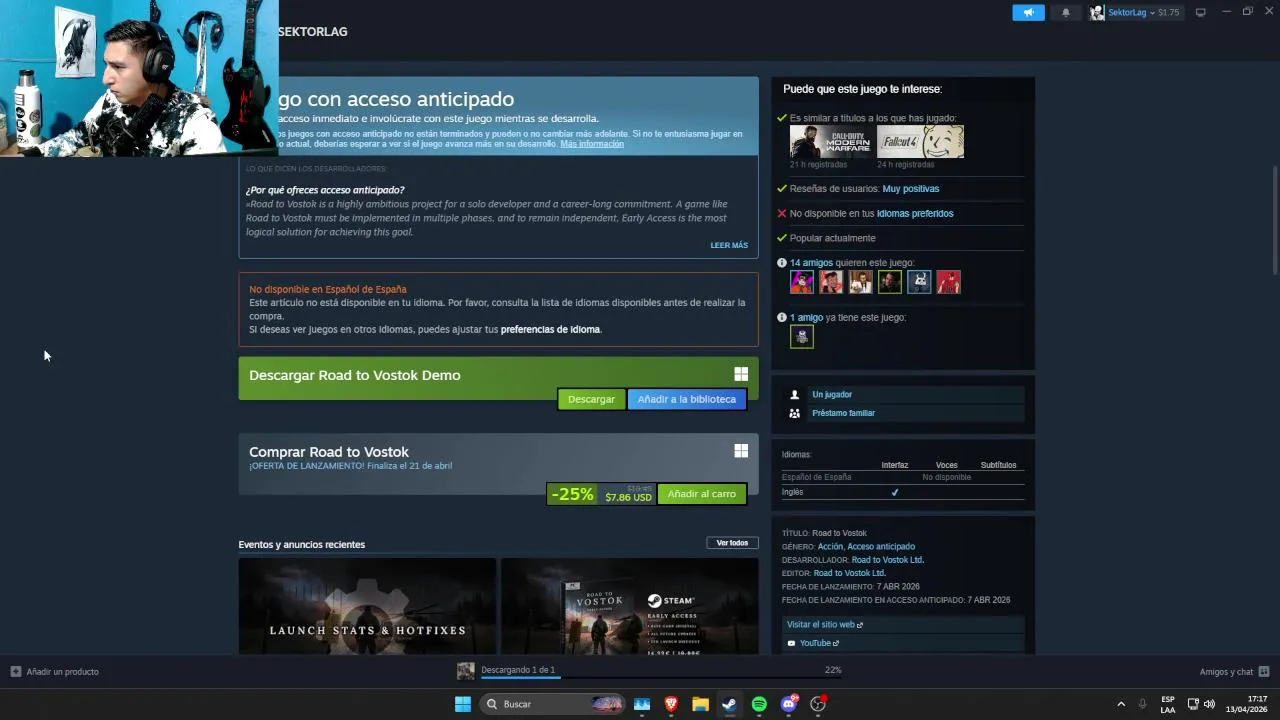Click the family sharing people icon
The width and height of the screenshot is (1280, 720).
coord(795,413)
